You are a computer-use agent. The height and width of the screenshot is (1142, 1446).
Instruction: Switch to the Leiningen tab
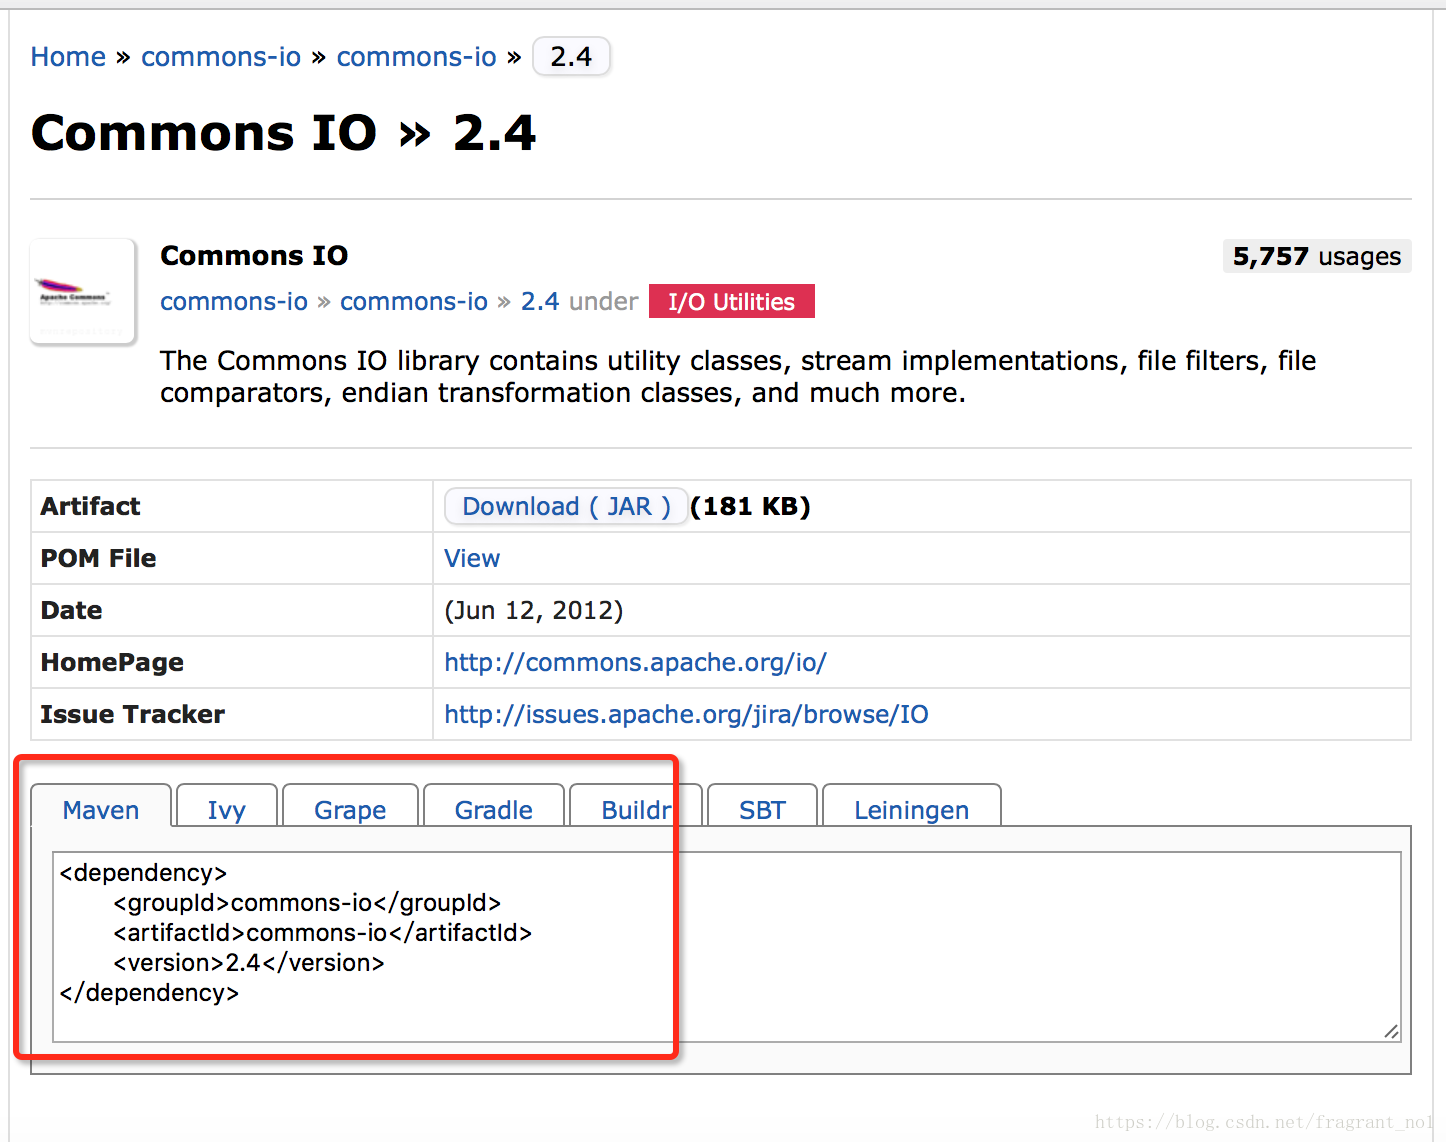(x=911, y=808)
